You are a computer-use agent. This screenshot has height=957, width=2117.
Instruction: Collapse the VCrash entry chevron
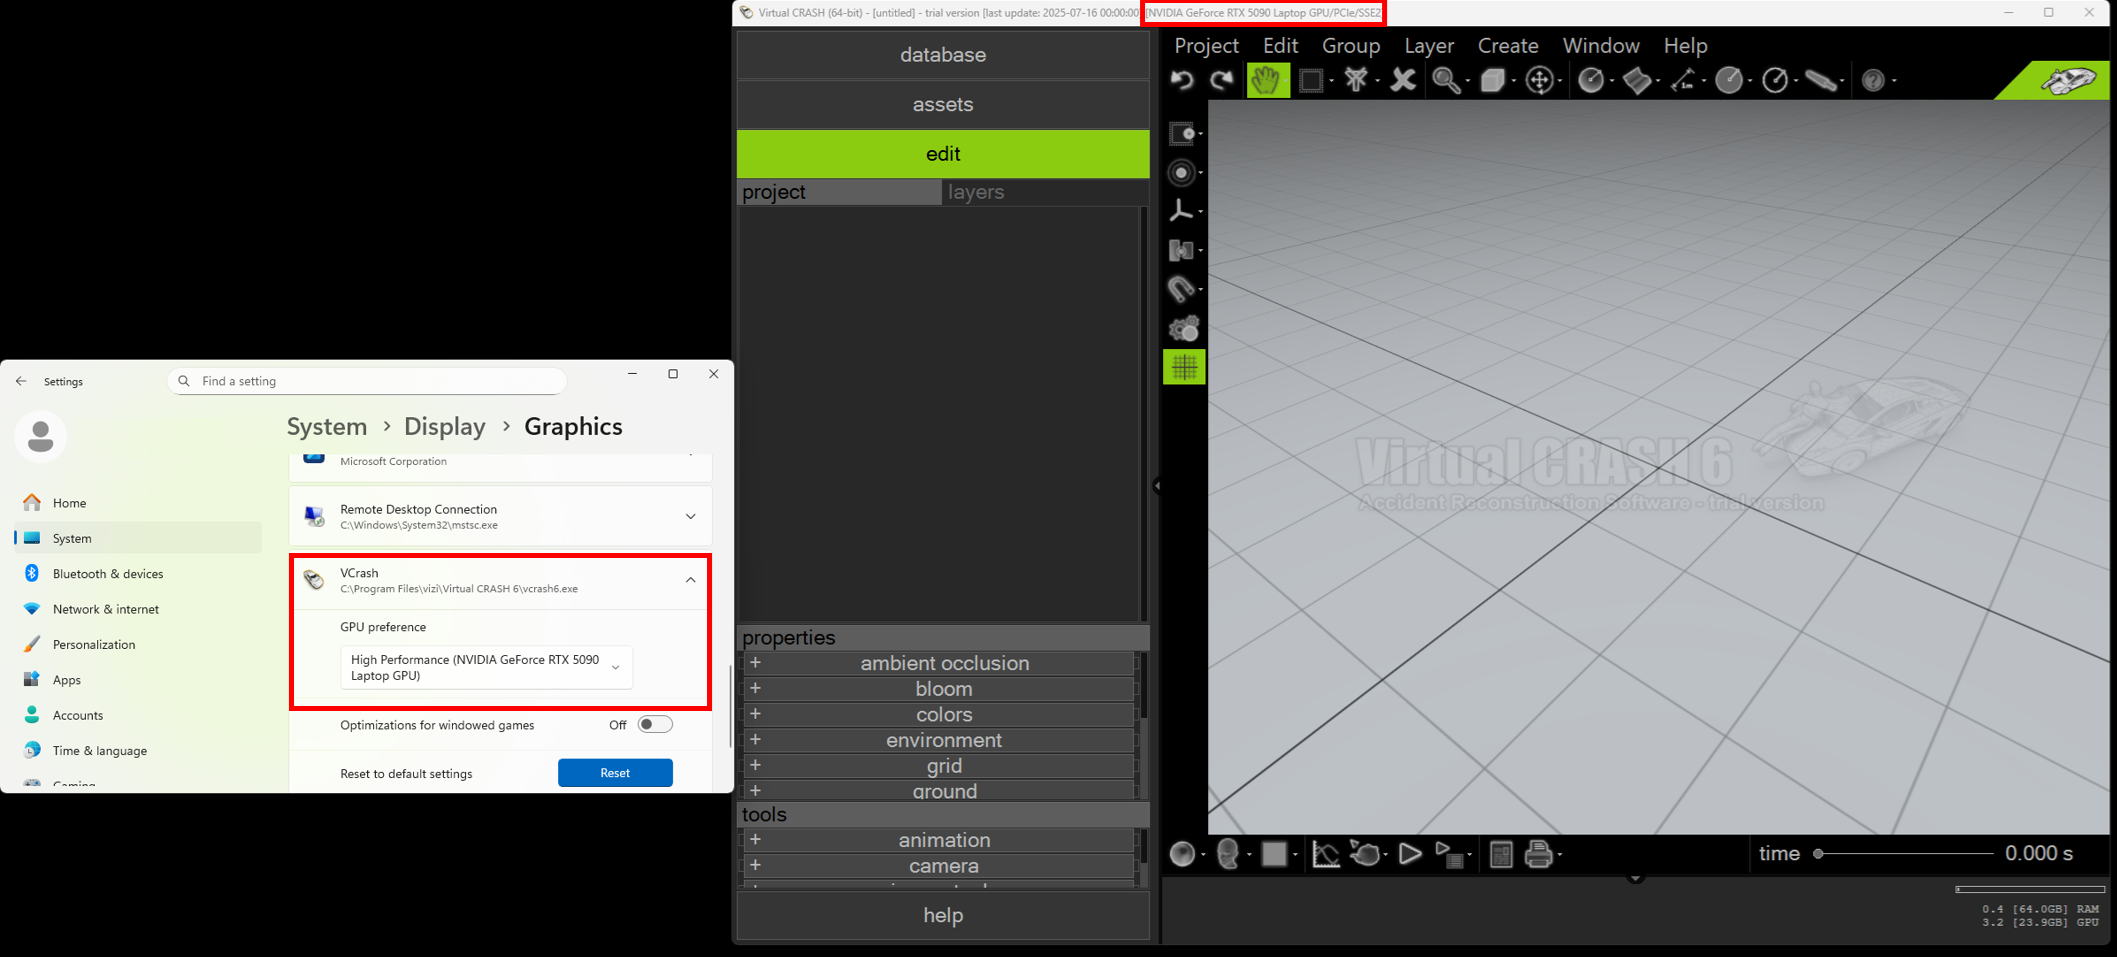691,580
